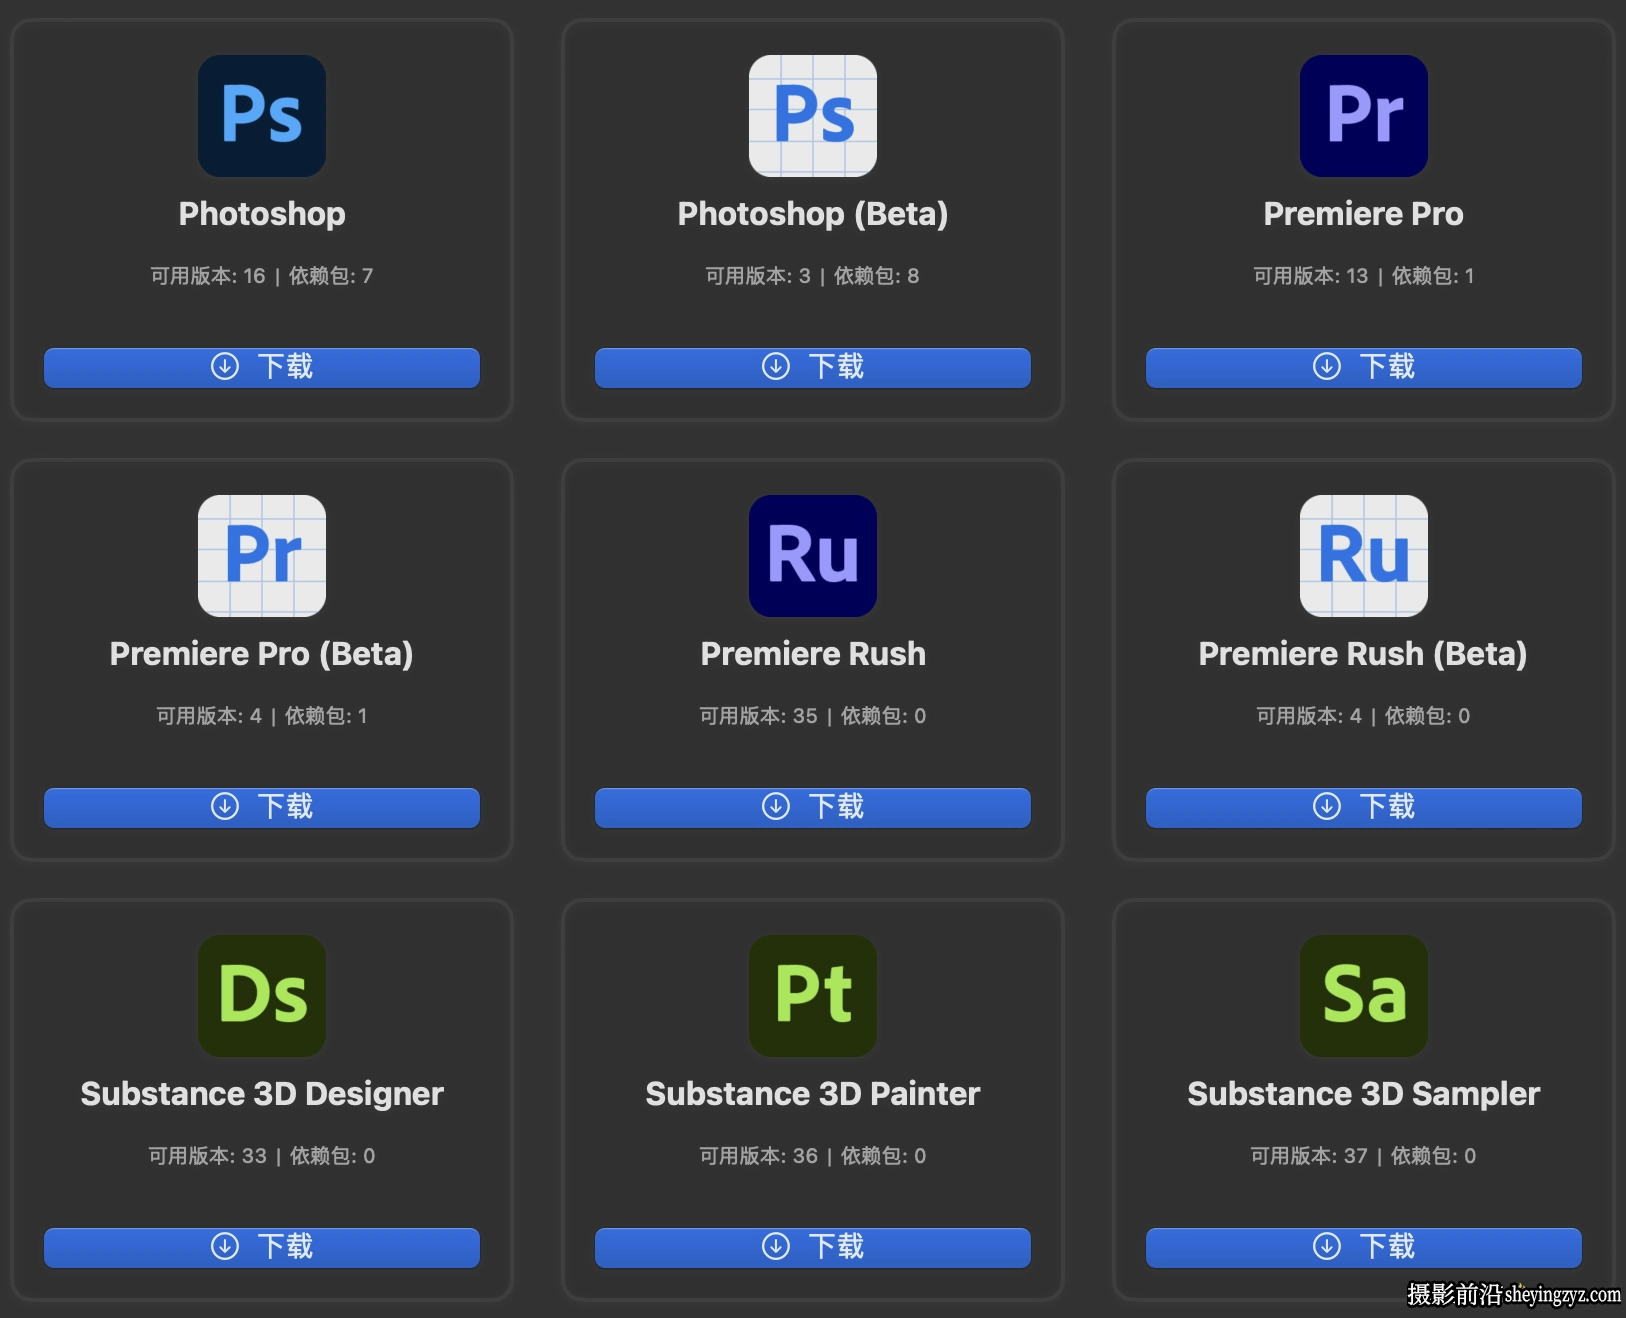Viewport: 1626px width, 1318px height.
Task: Click the Substance 3D Designer icon
Action: [262, 996]
